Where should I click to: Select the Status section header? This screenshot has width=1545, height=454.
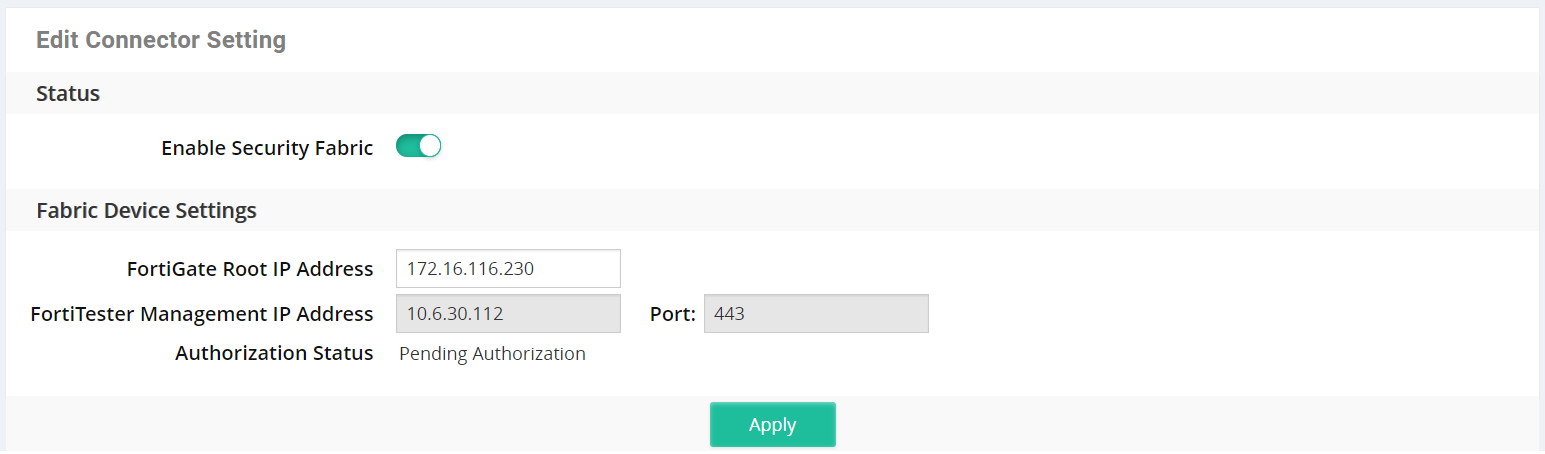(68, 94)
